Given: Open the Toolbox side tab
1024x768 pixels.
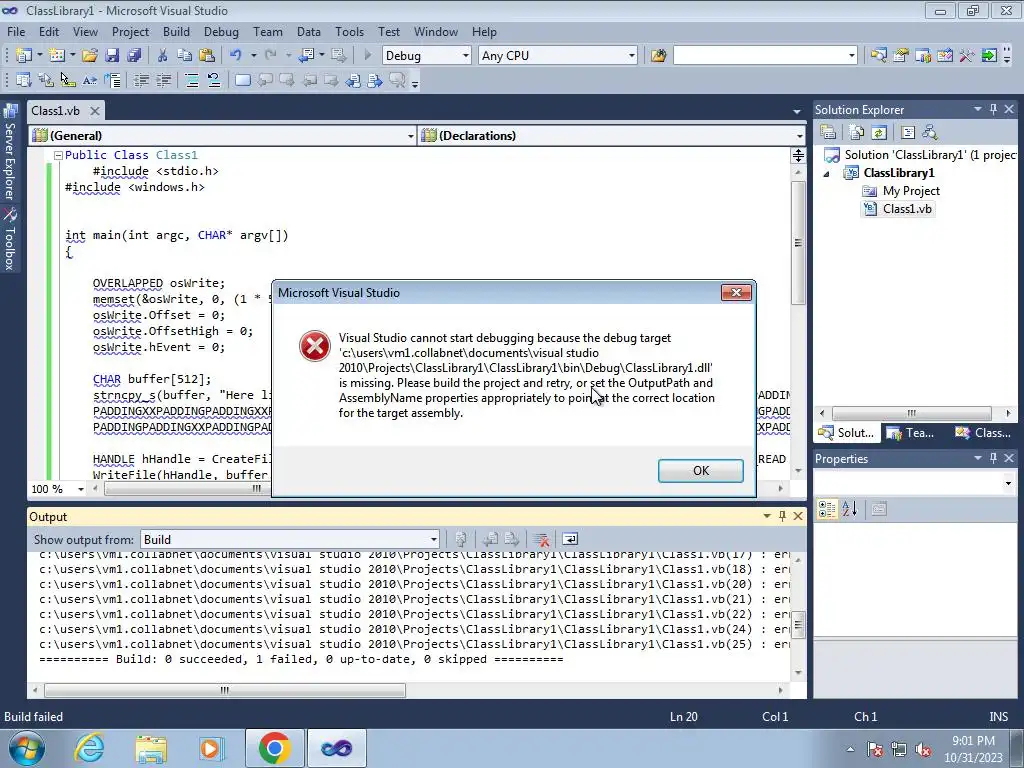Looking at the screenshot, I should tap(10, 240).
